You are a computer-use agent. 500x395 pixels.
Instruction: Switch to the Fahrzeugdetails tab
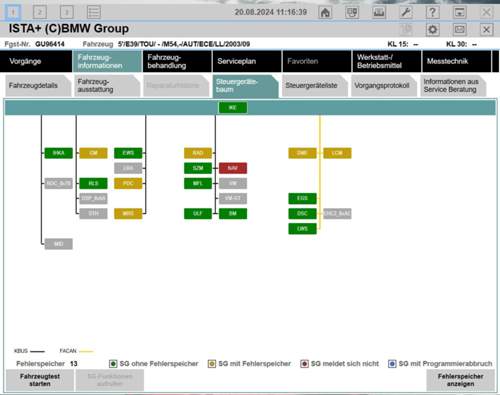pyautogui.click(x=38, y=86)
